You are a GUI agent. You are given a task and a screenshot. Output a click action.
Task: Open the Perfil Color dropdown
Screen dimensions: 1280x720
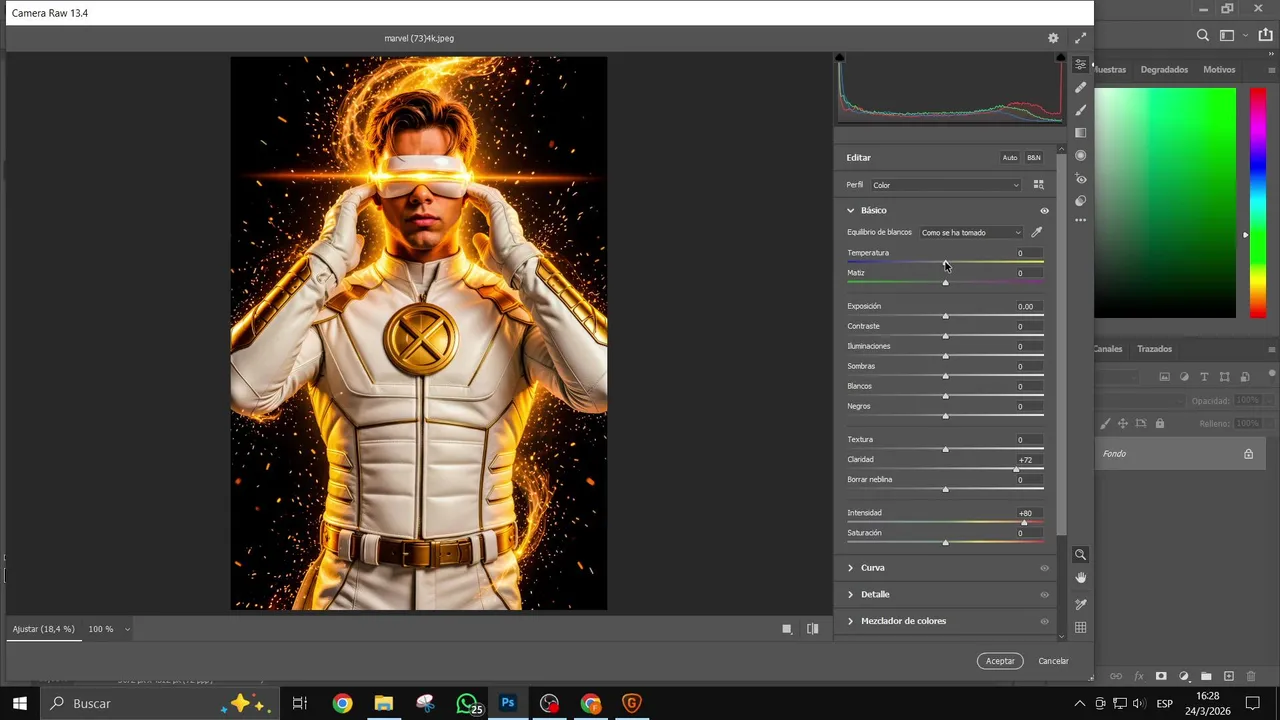point(945,185)
